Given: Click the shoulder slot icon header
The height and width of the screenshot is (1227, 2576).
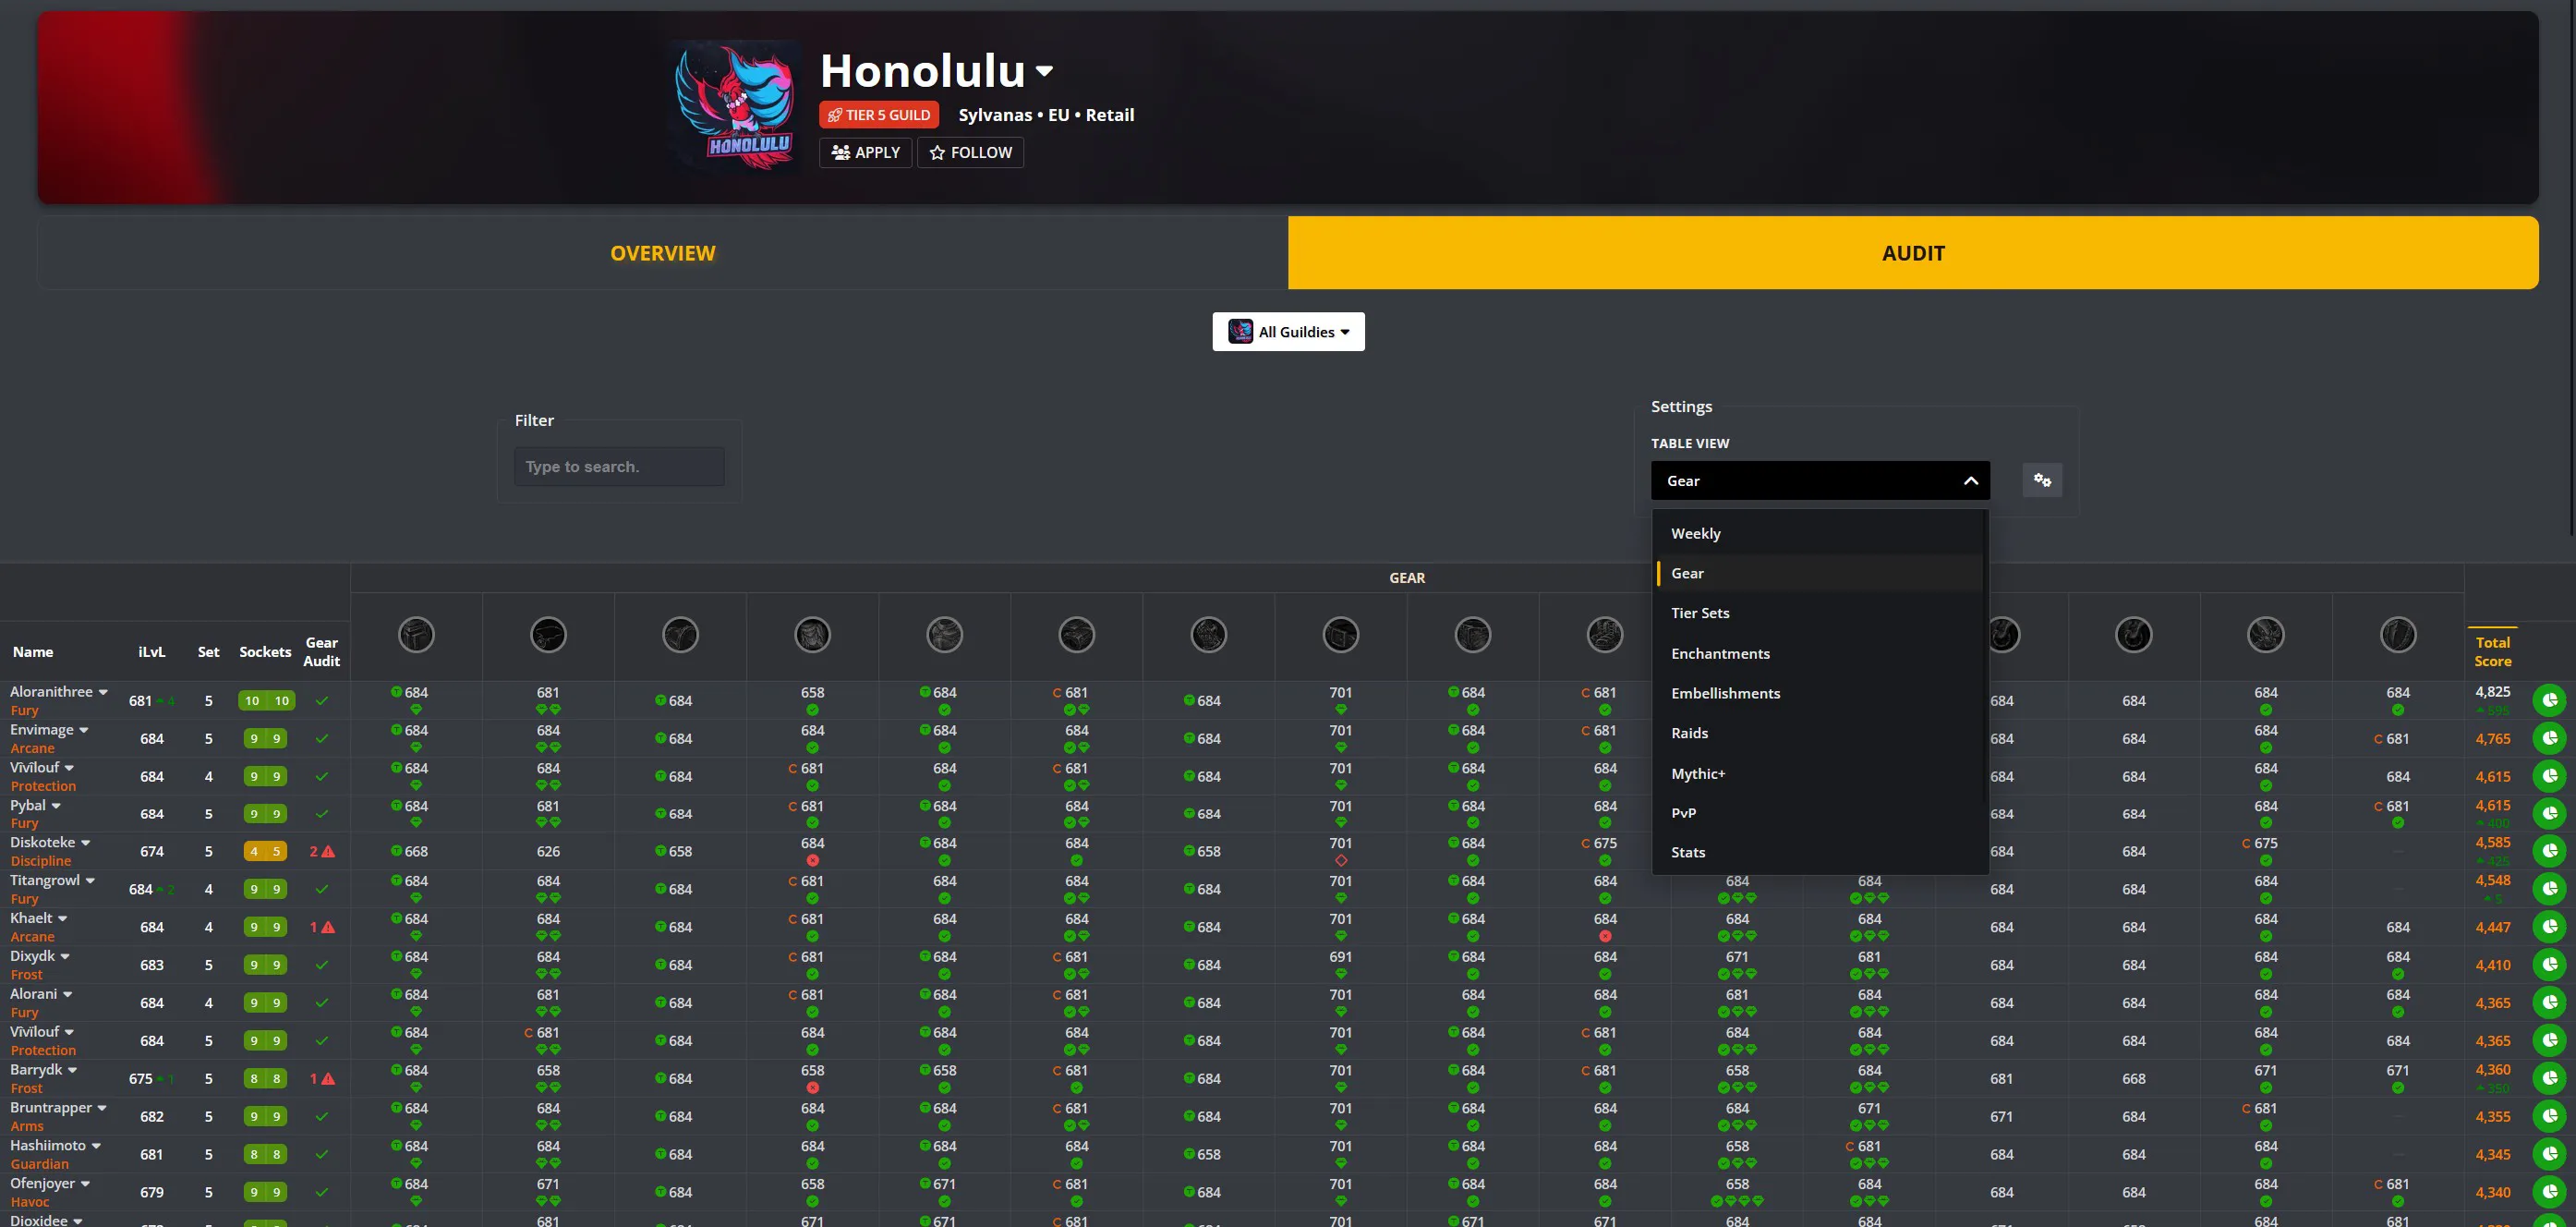Looking at the screenshot, I should pyautogui.click(x=680, y=635).
